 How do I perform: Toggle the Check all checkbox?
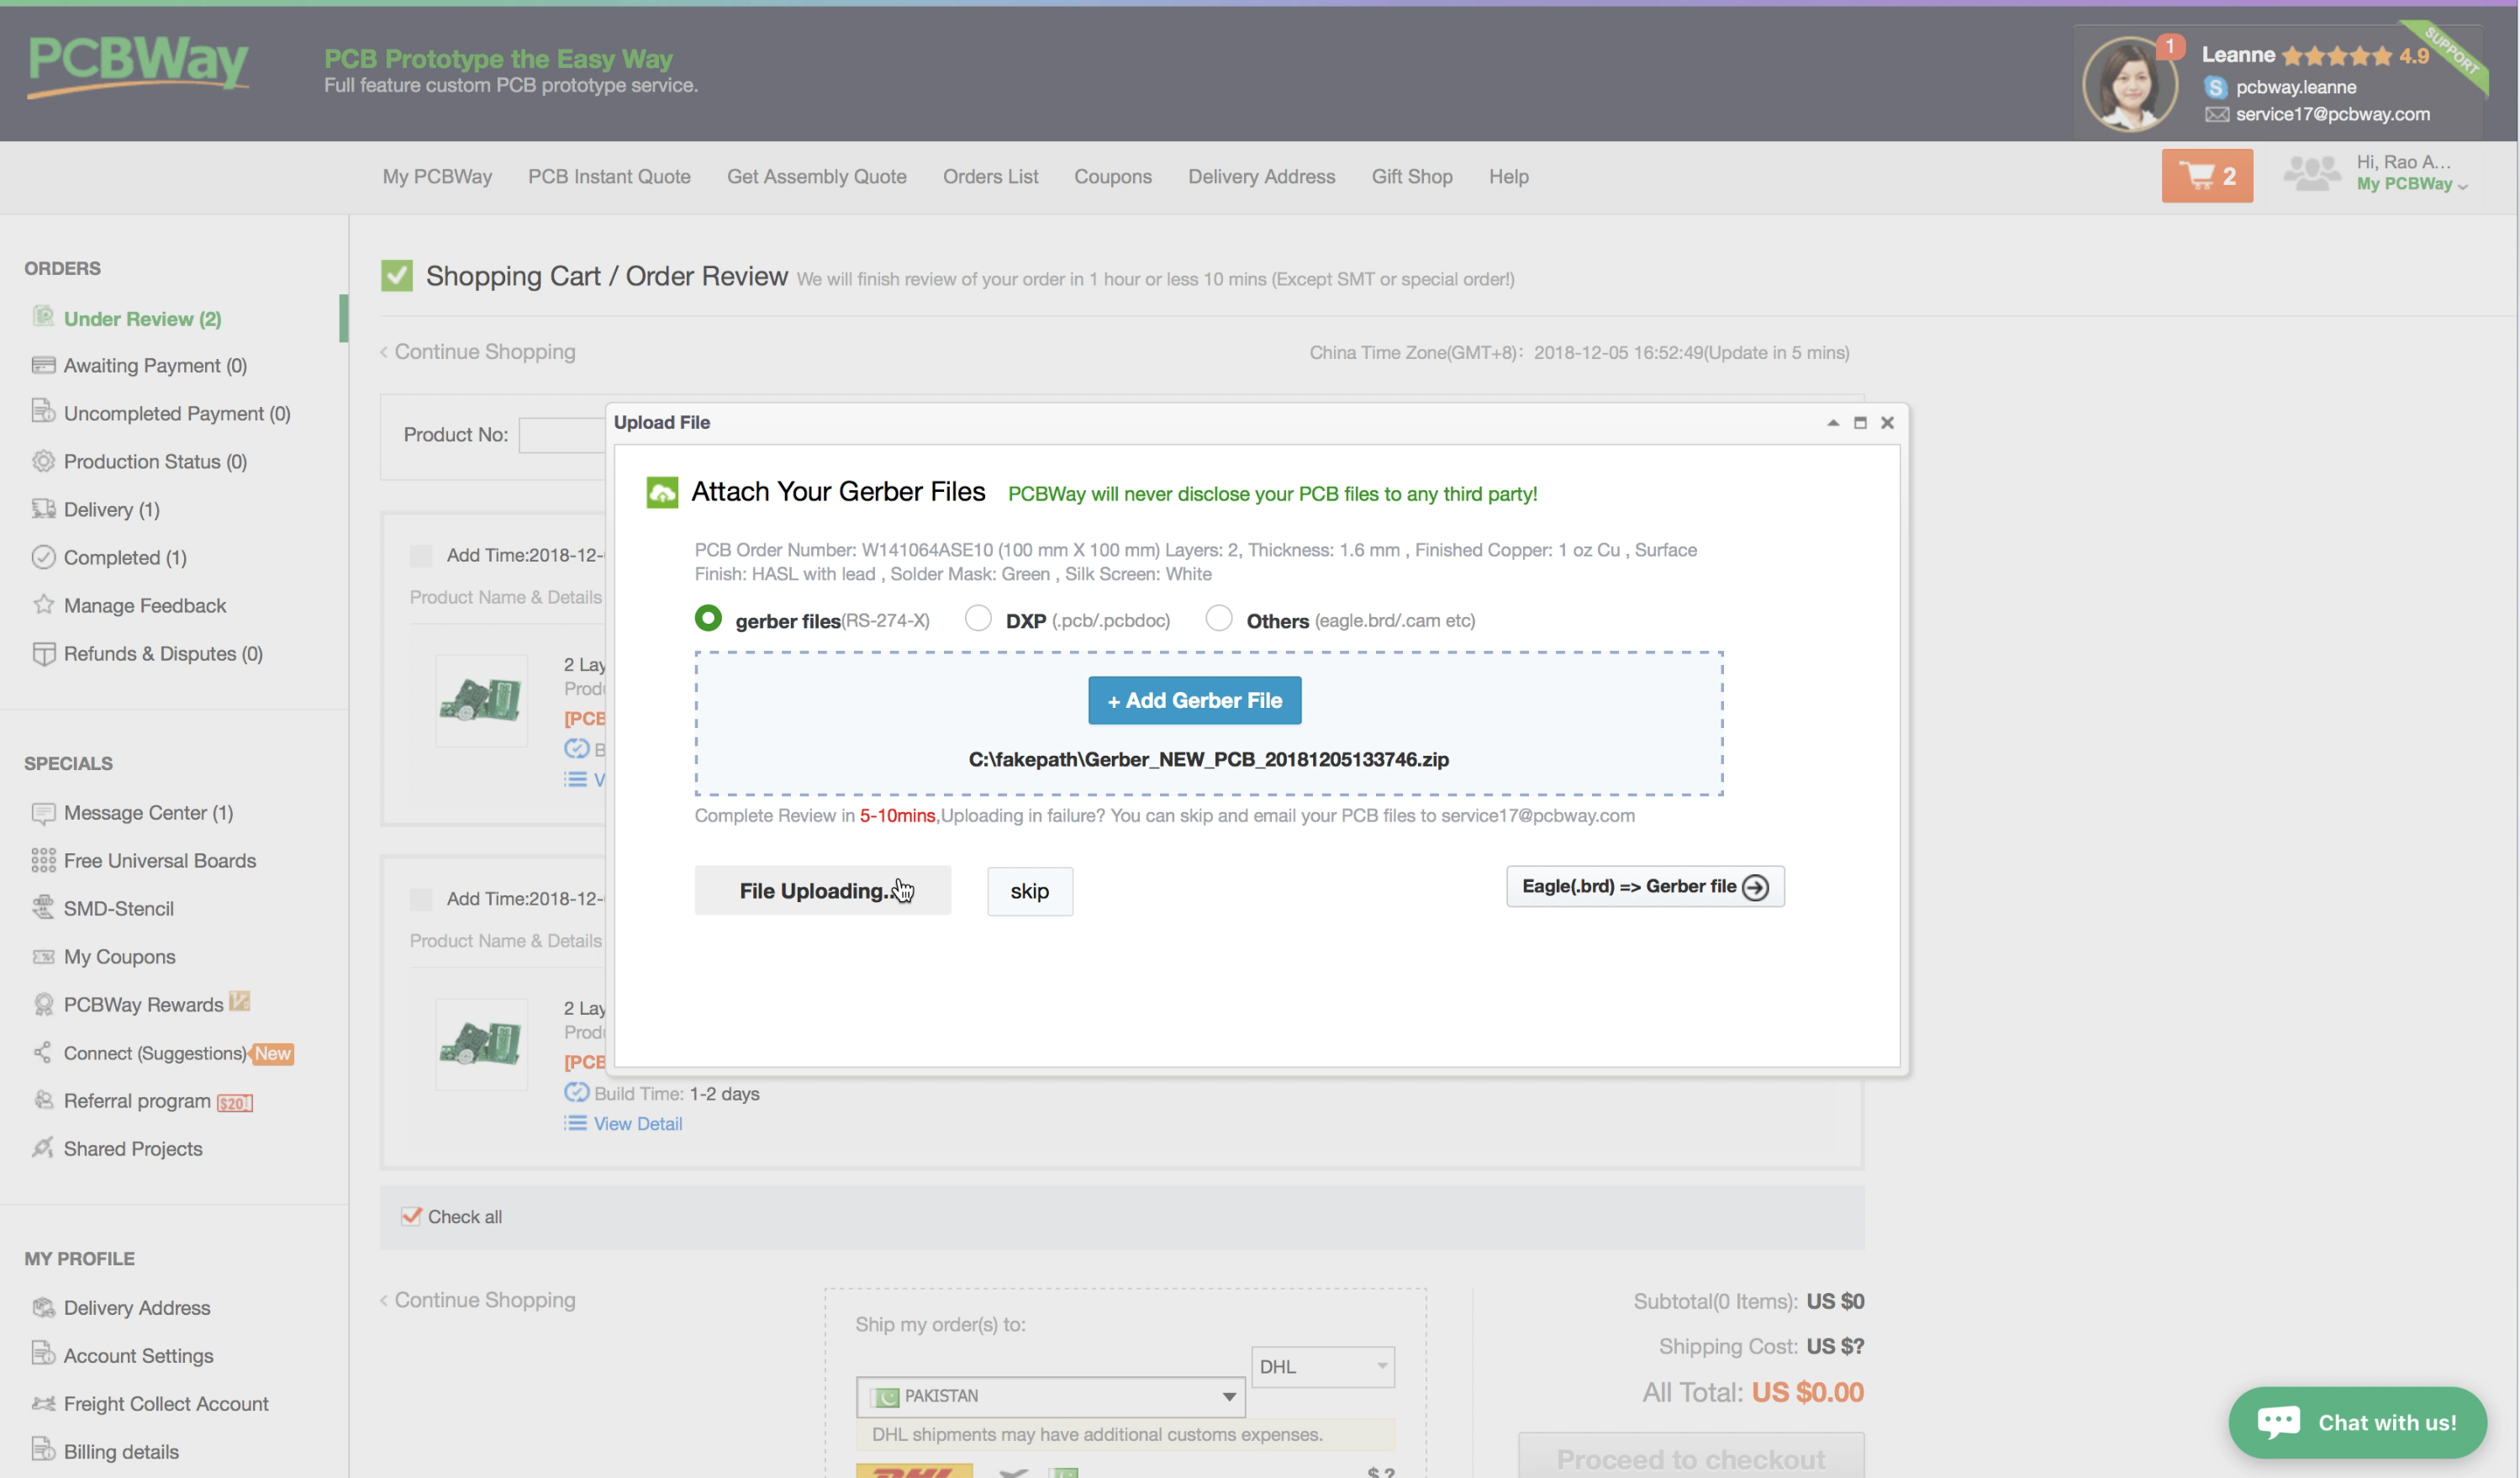pos(411,1216)
